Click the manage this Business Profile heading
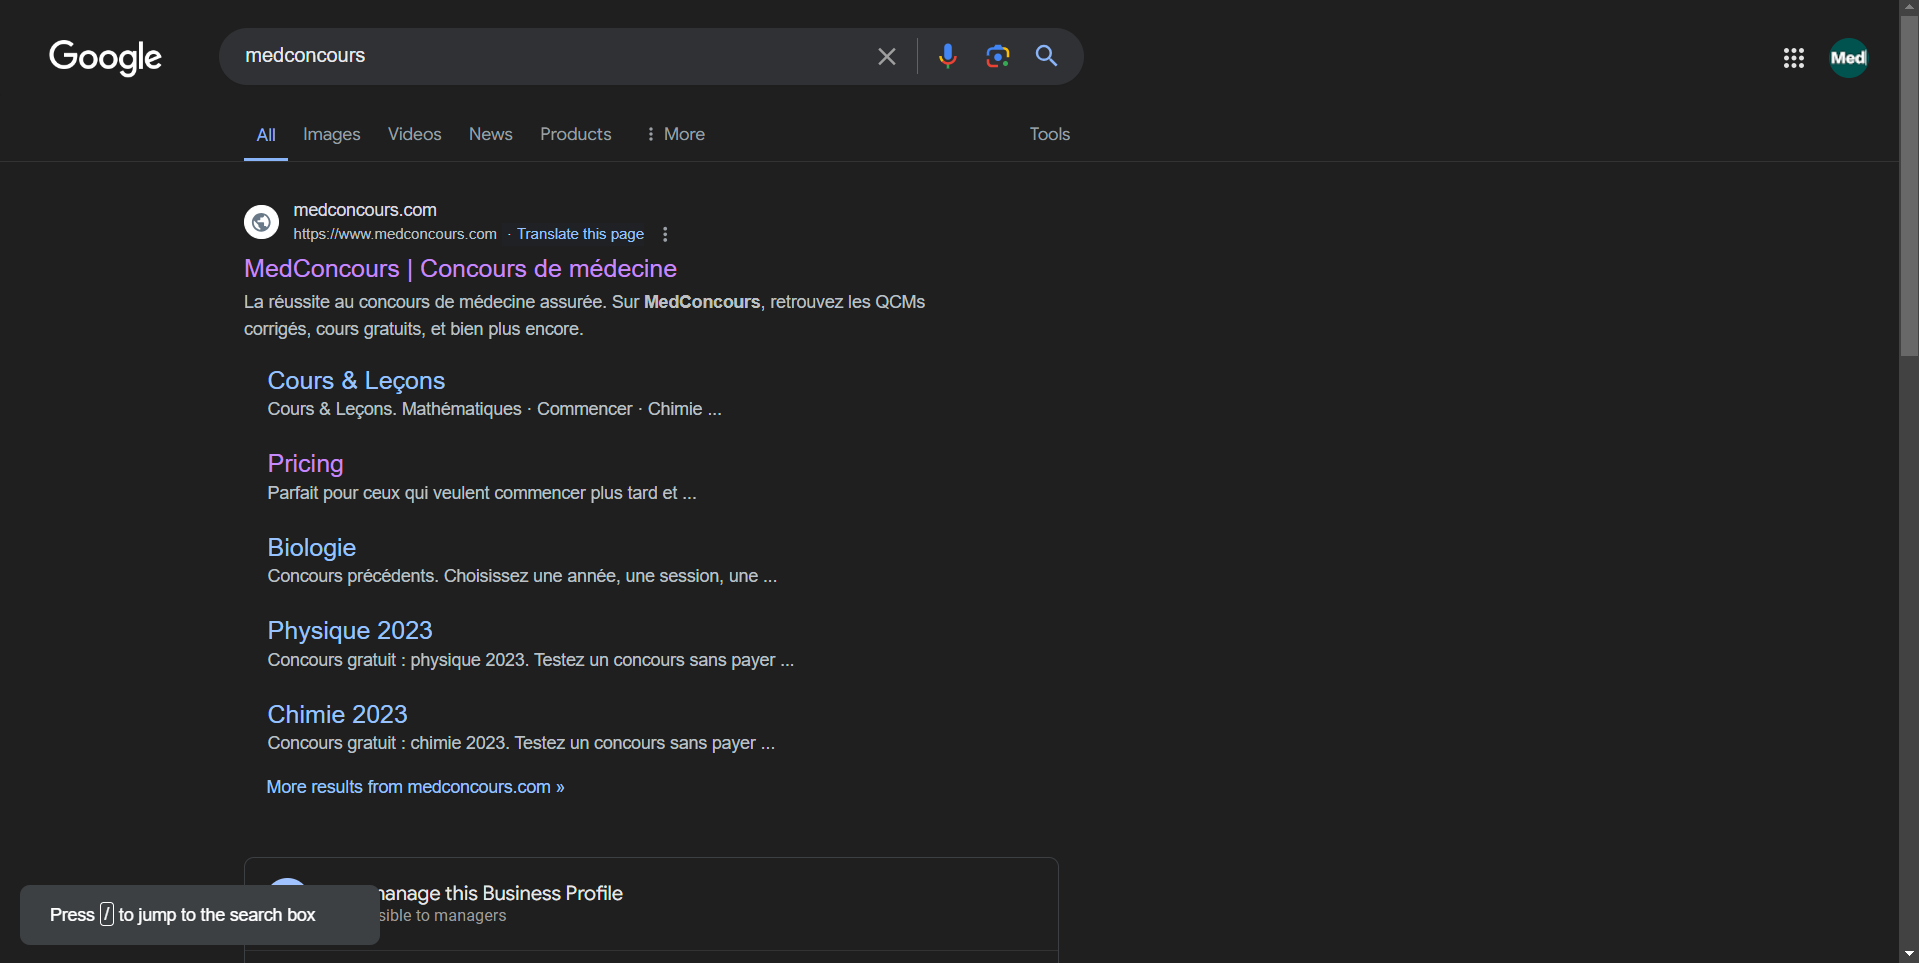Viewport: 1919px width, 963px height. 500,893
